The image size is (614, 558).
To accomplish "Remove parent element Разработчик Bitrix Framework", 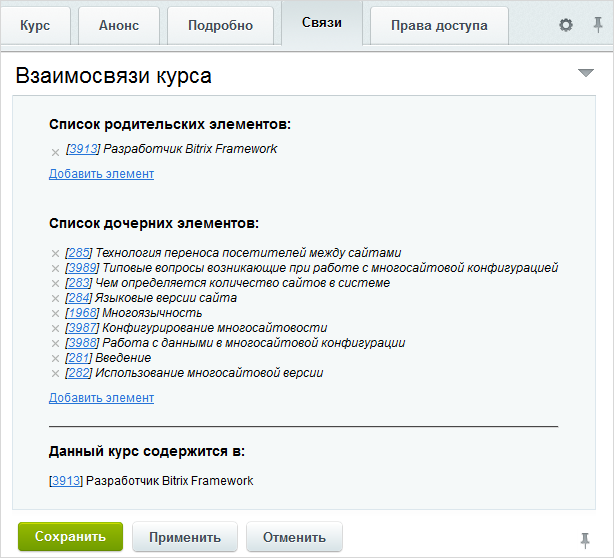I will coord(55,152).
